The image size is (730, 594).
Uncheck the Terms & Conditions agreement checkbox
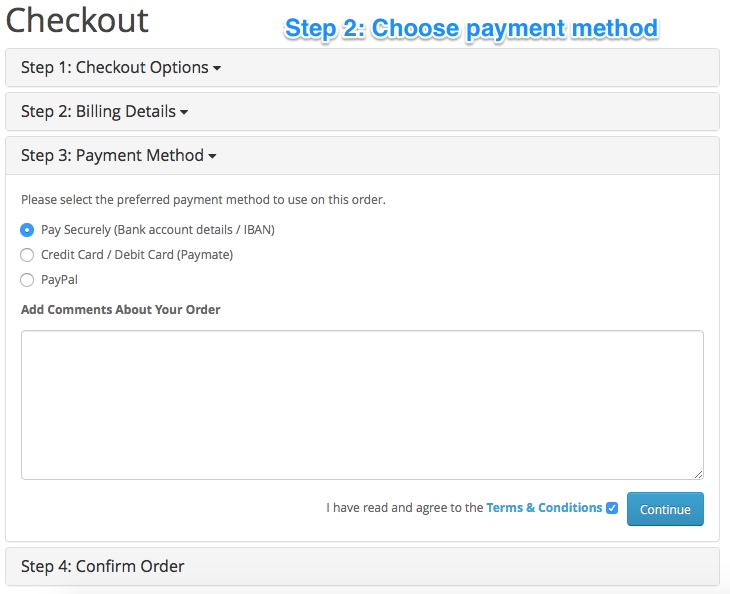tap(612, 508)
